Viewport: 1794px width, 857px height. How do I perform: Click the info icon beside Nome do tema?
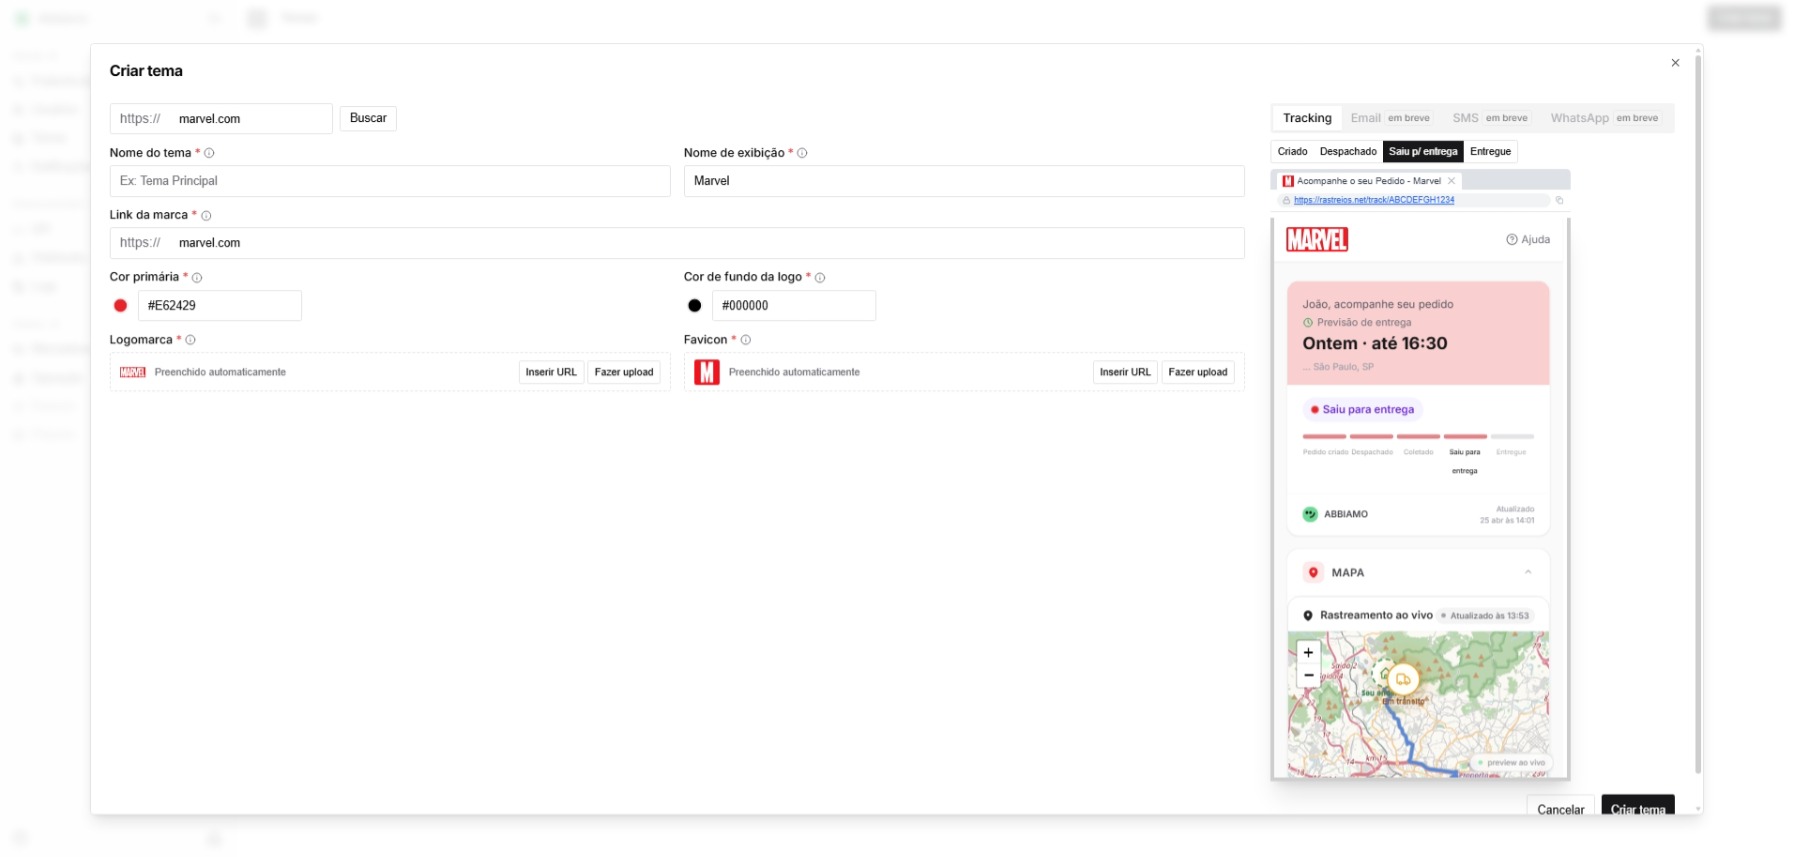pyautogui.click(x=209, y=153)
